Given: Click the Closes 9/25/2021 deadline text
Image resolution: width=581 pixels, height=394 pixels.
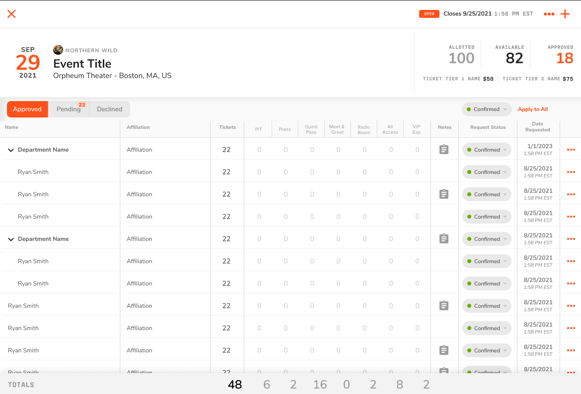Looking at the screenshot, I should [x=488, y=14].
